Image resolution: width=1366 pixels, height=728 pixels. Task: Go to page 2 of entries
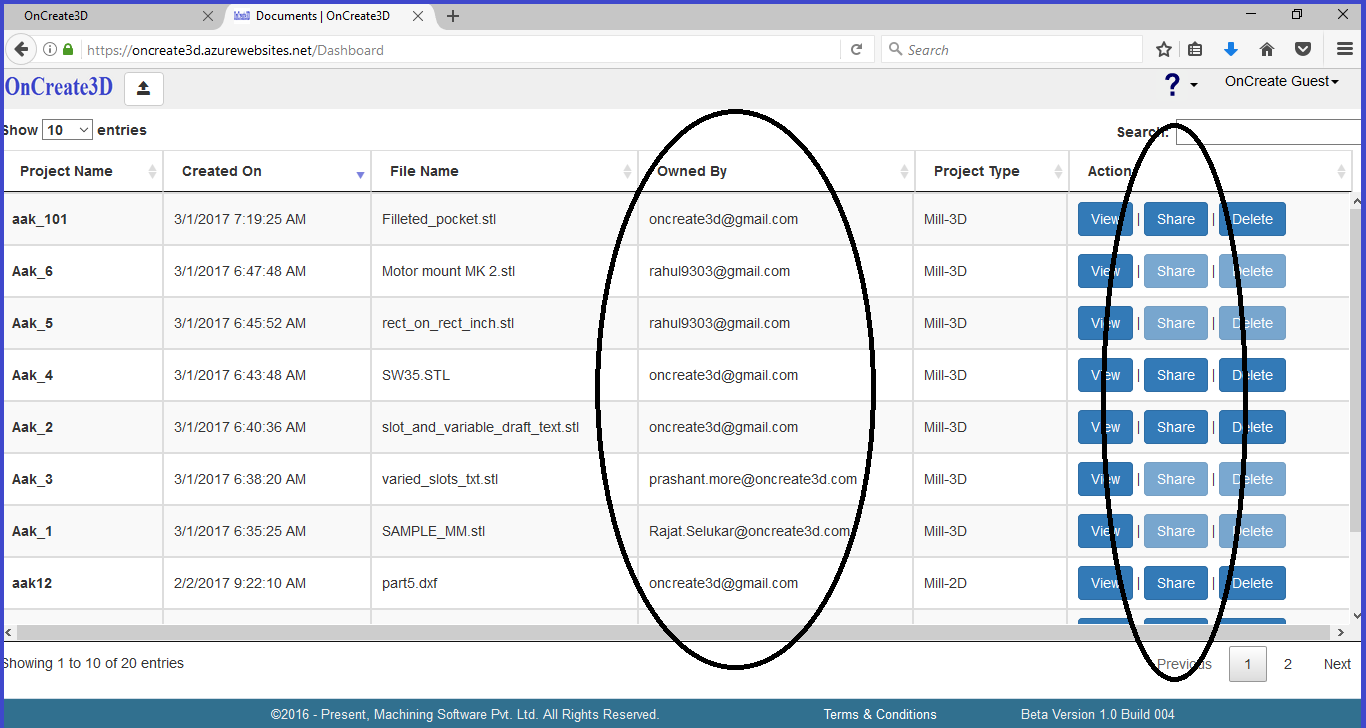coord(1288,664)
